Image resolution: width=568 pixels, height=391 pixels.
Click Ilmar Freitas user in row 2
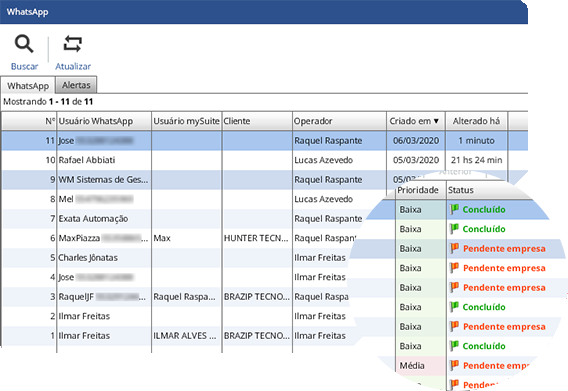(x=84, y=316)
